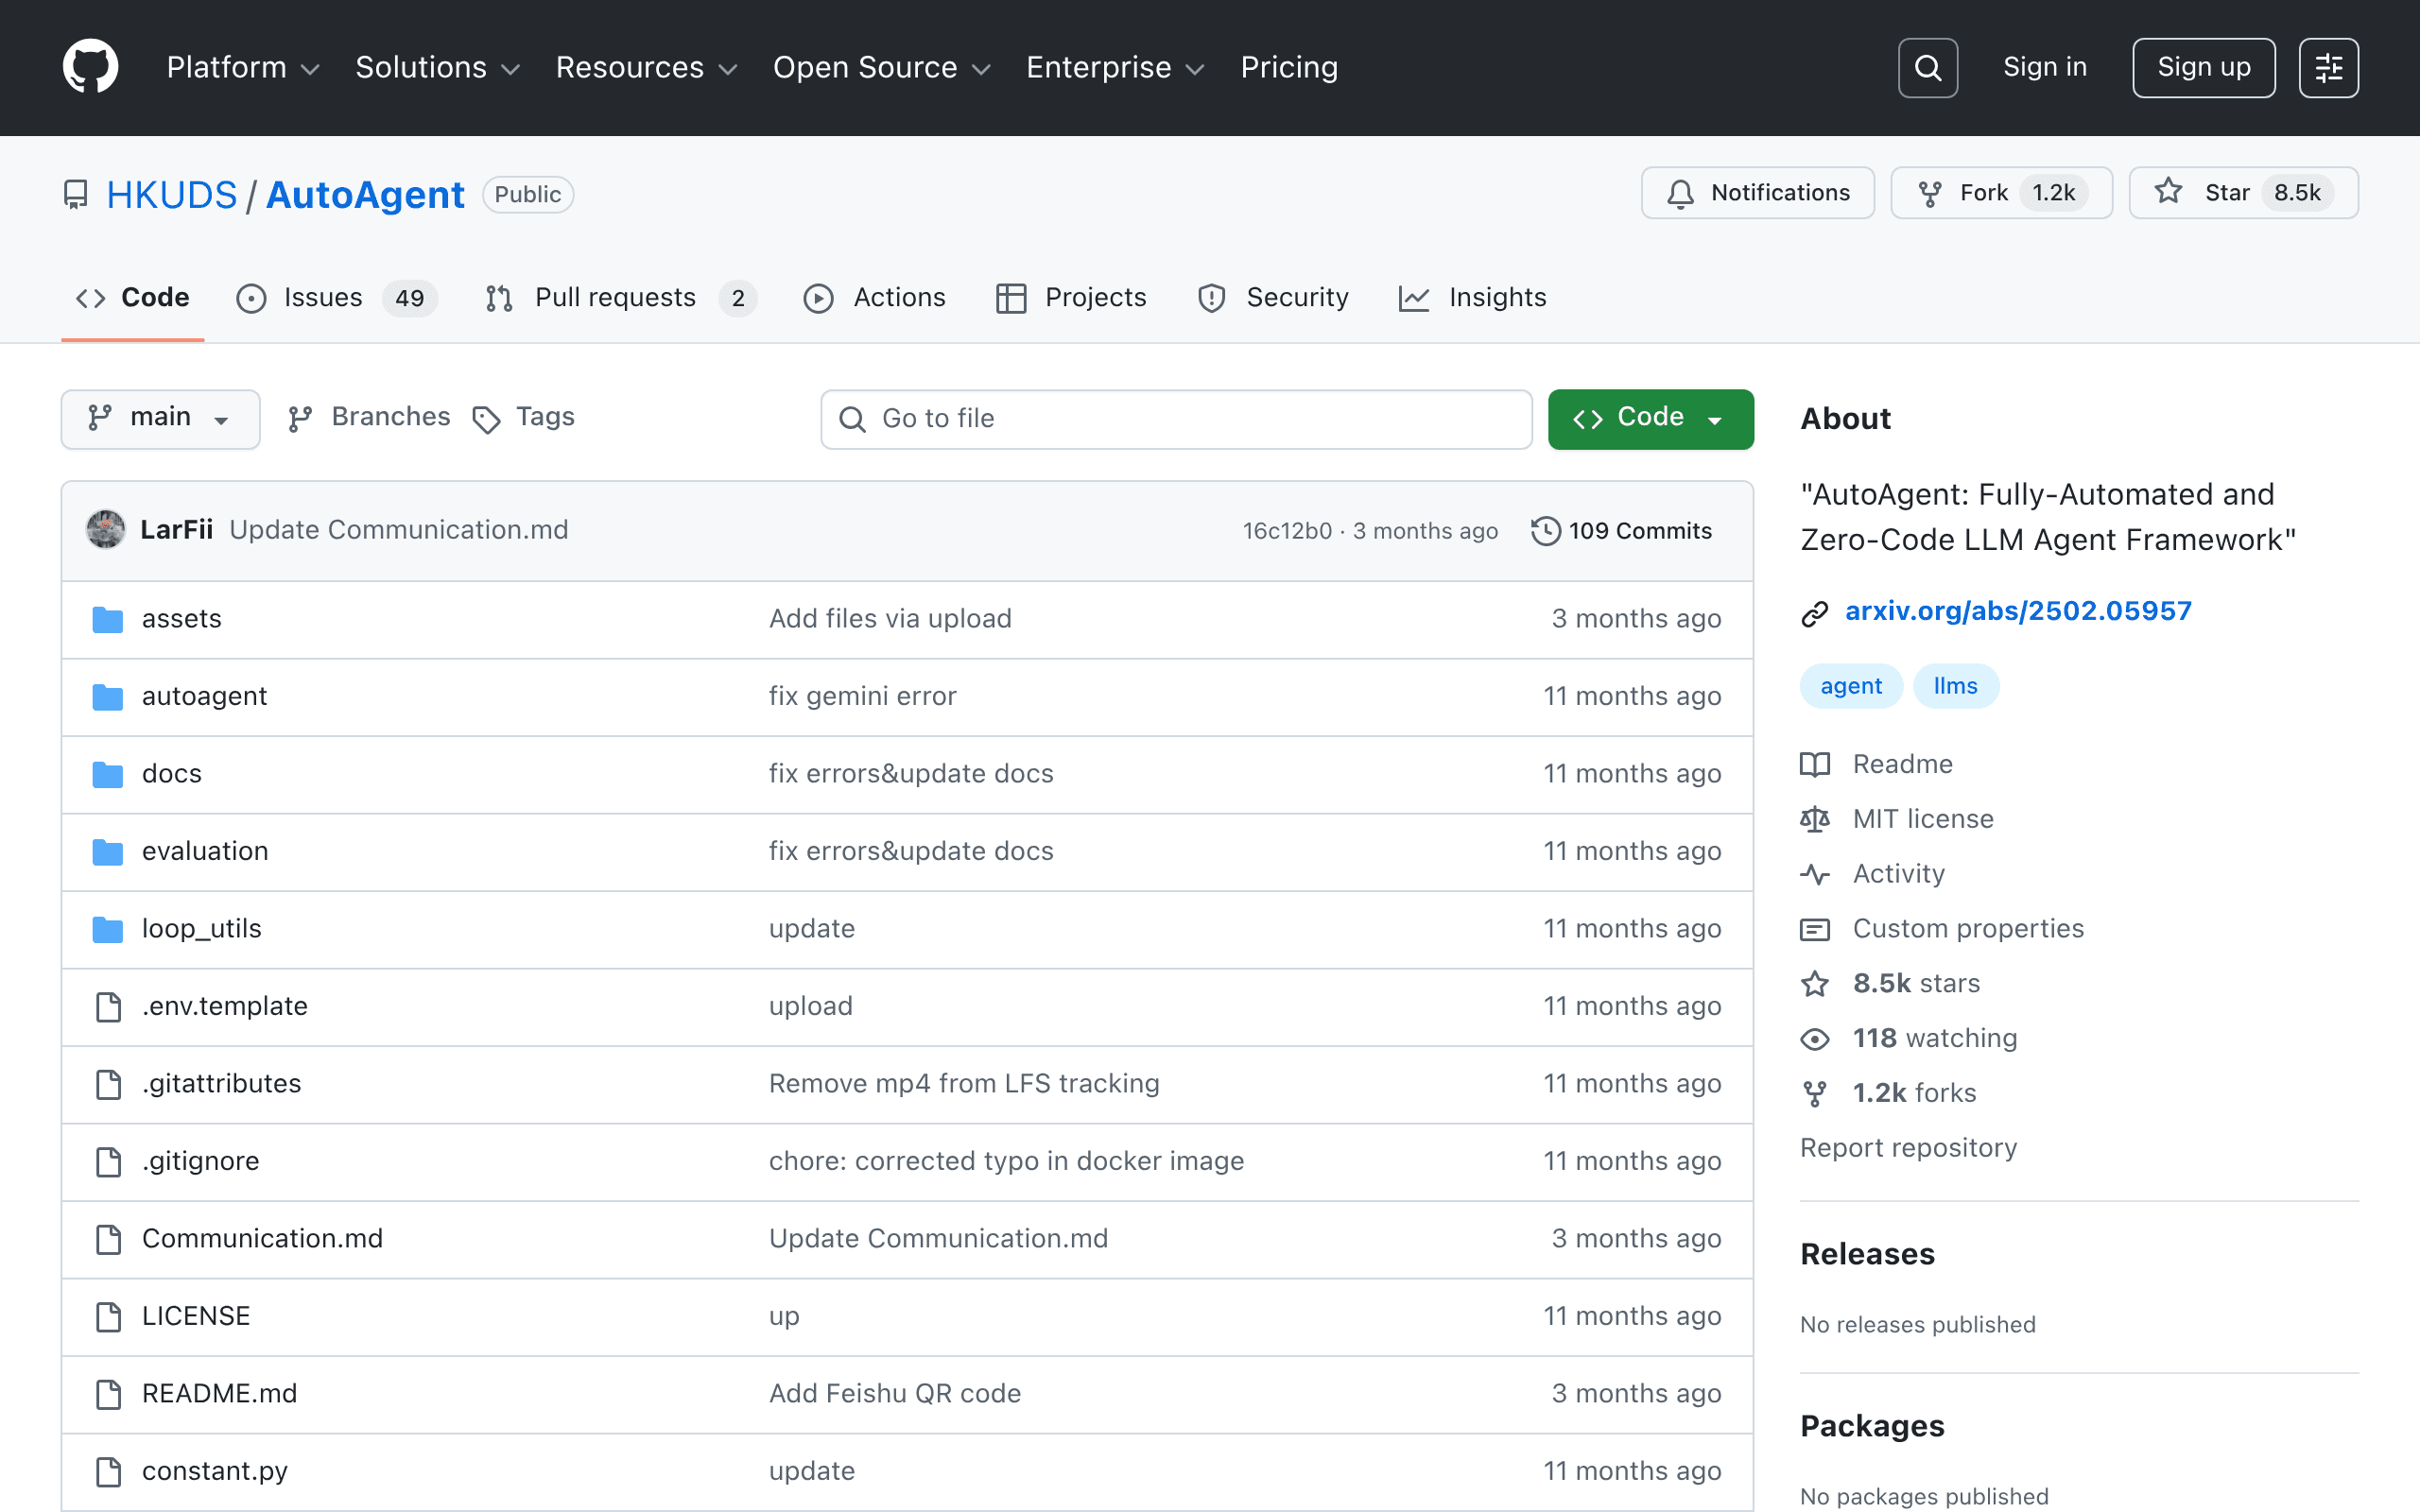Expand the Solutions menu
2420x1512 pixels.
438,67
